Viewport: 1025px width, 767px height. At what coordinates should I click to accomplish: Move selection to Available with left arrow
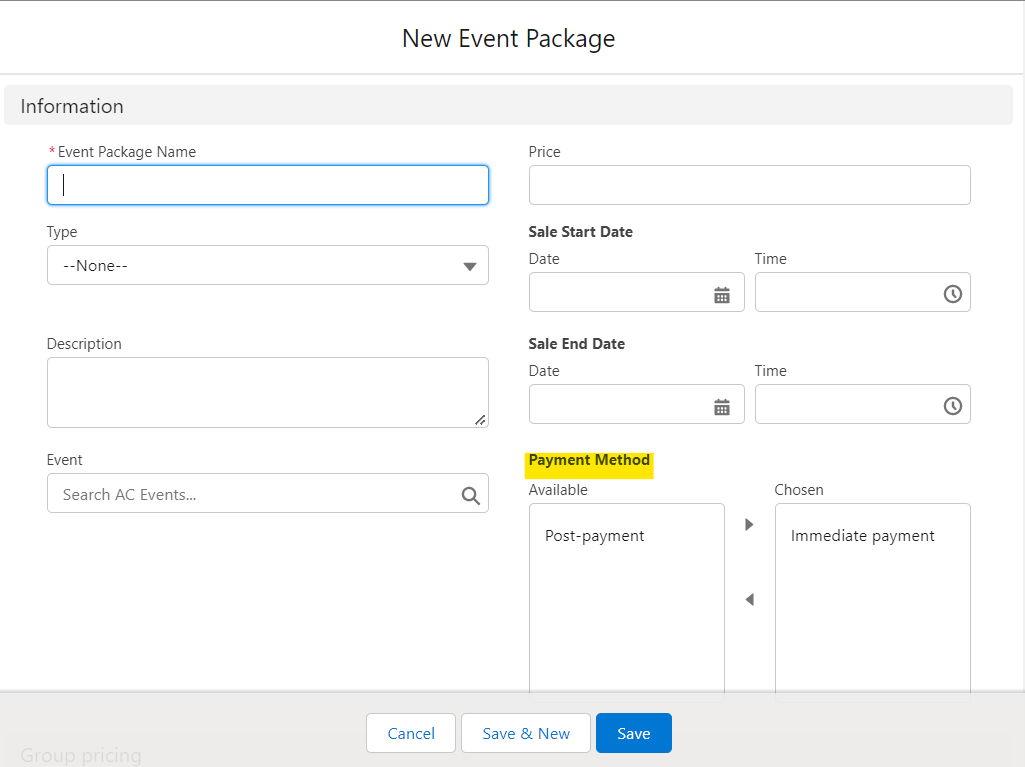click(x=749, y=600)
